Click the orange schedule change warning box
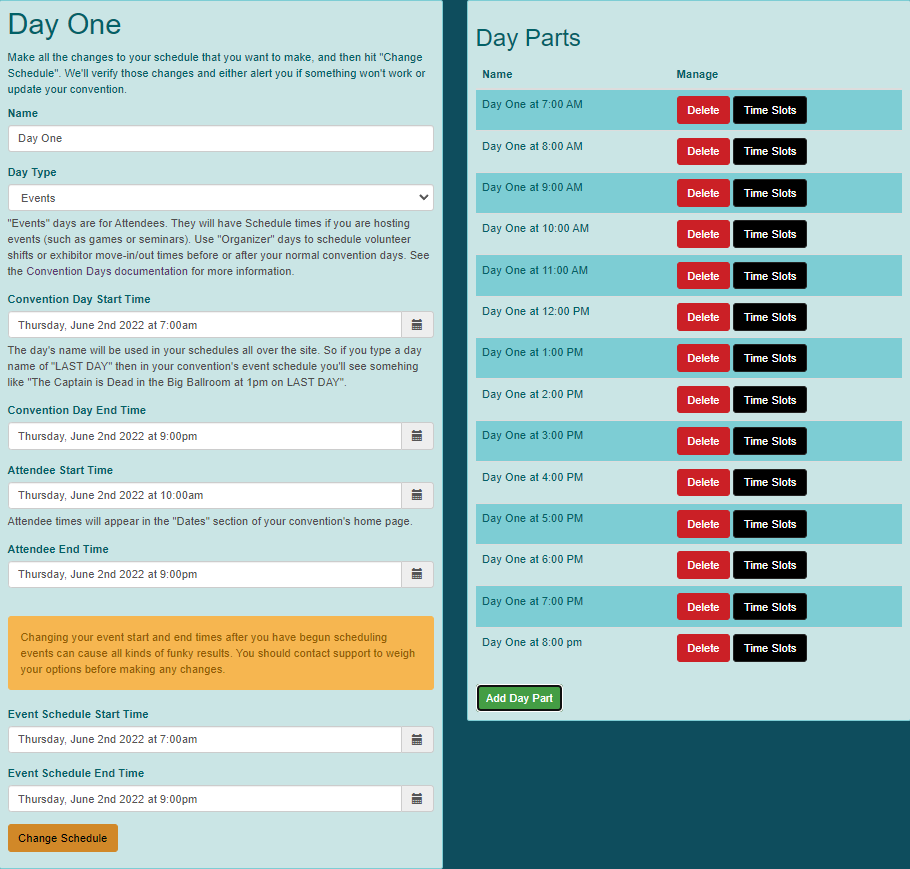 [221, 653]
